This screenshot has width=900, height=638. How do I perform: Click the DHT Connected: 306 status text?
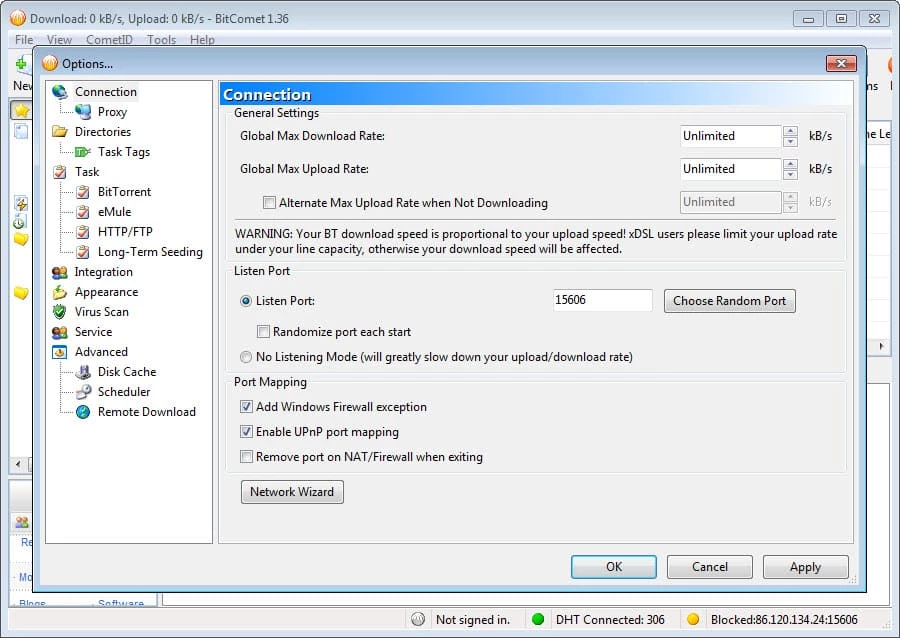610,620
